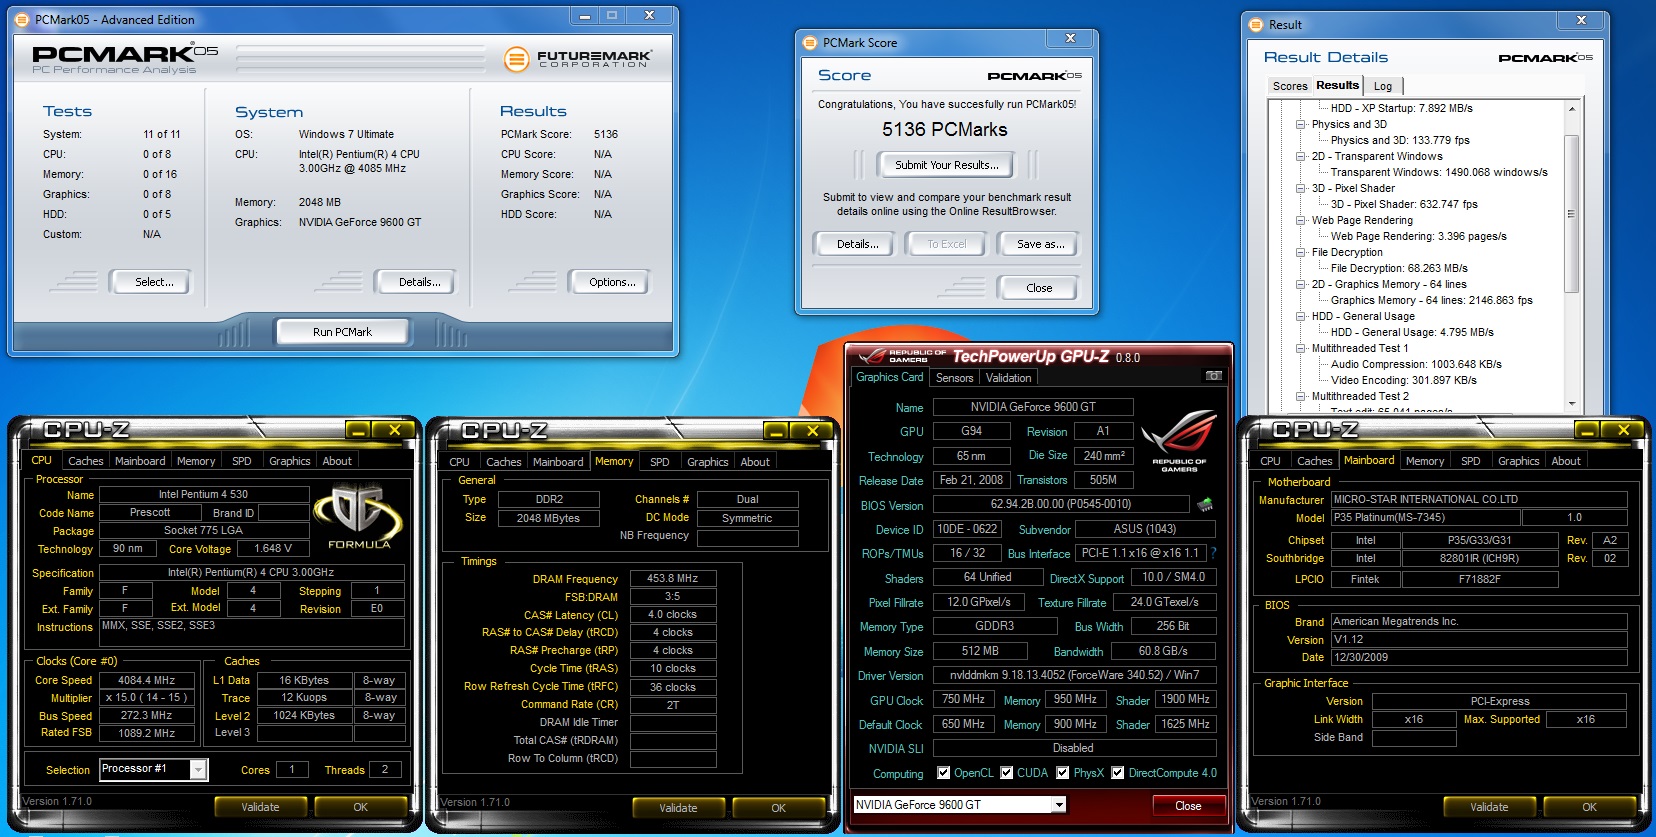The height and width of the screenshot is (837, 1656).
Task: Toggle the DirectCompute 4.0 checkbox
Action: pos(1118,773)
